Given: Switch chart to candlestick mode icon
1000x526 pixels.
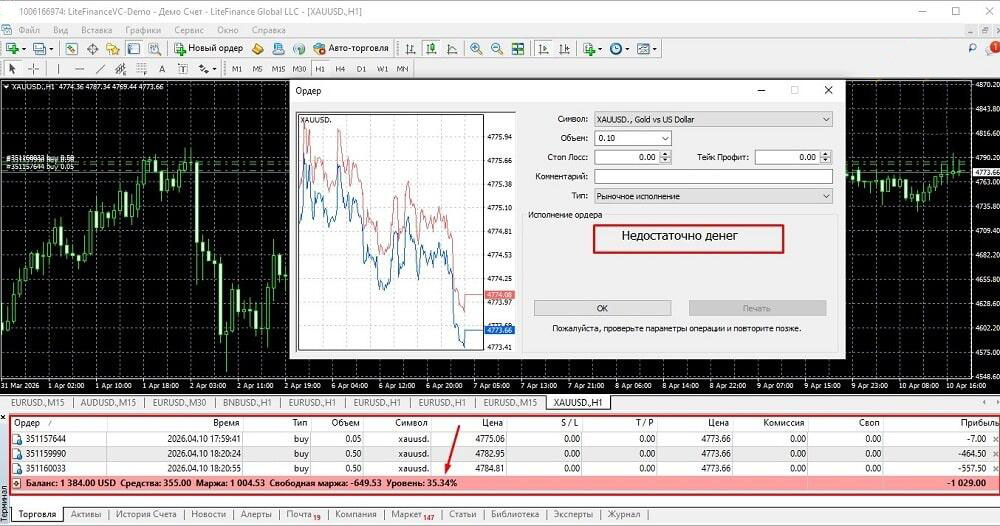Looking at the screenshot, I should pyautogui.click(x=431, y=48).
